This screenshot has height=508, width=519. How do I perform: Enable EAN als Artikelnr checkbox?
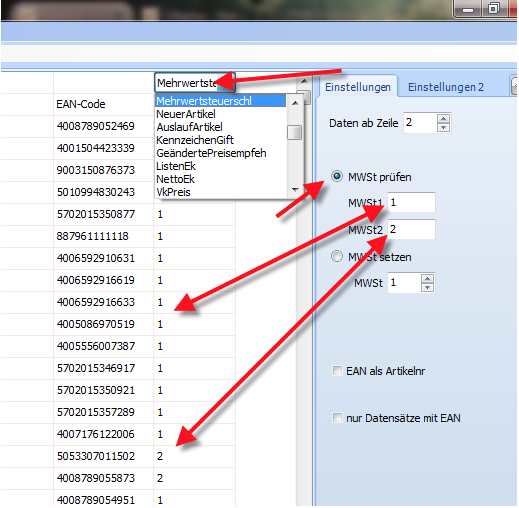pyautogui.click(x=337, y=370)
